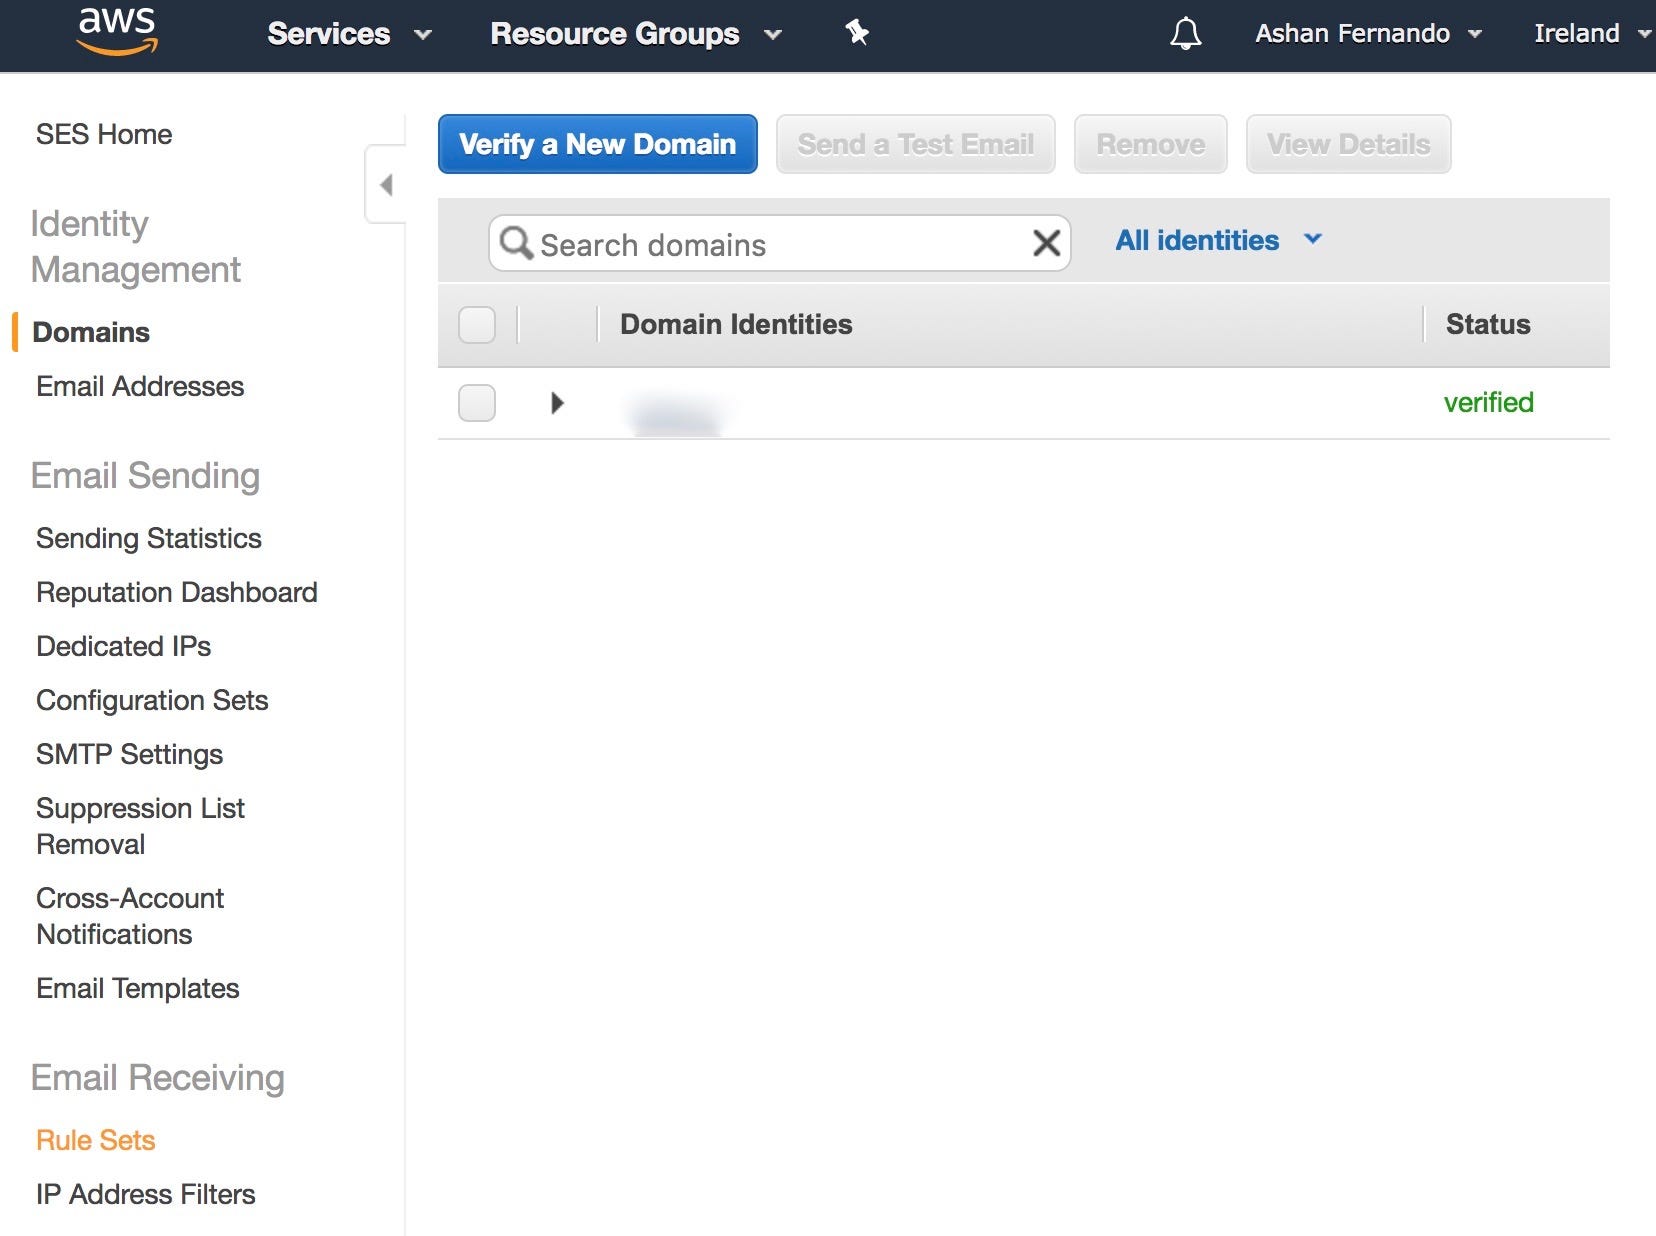This screenshot has width=1656, height=1236.
Task: Expand the domain row with the disclosure triangle
Action: click(557, 402)
